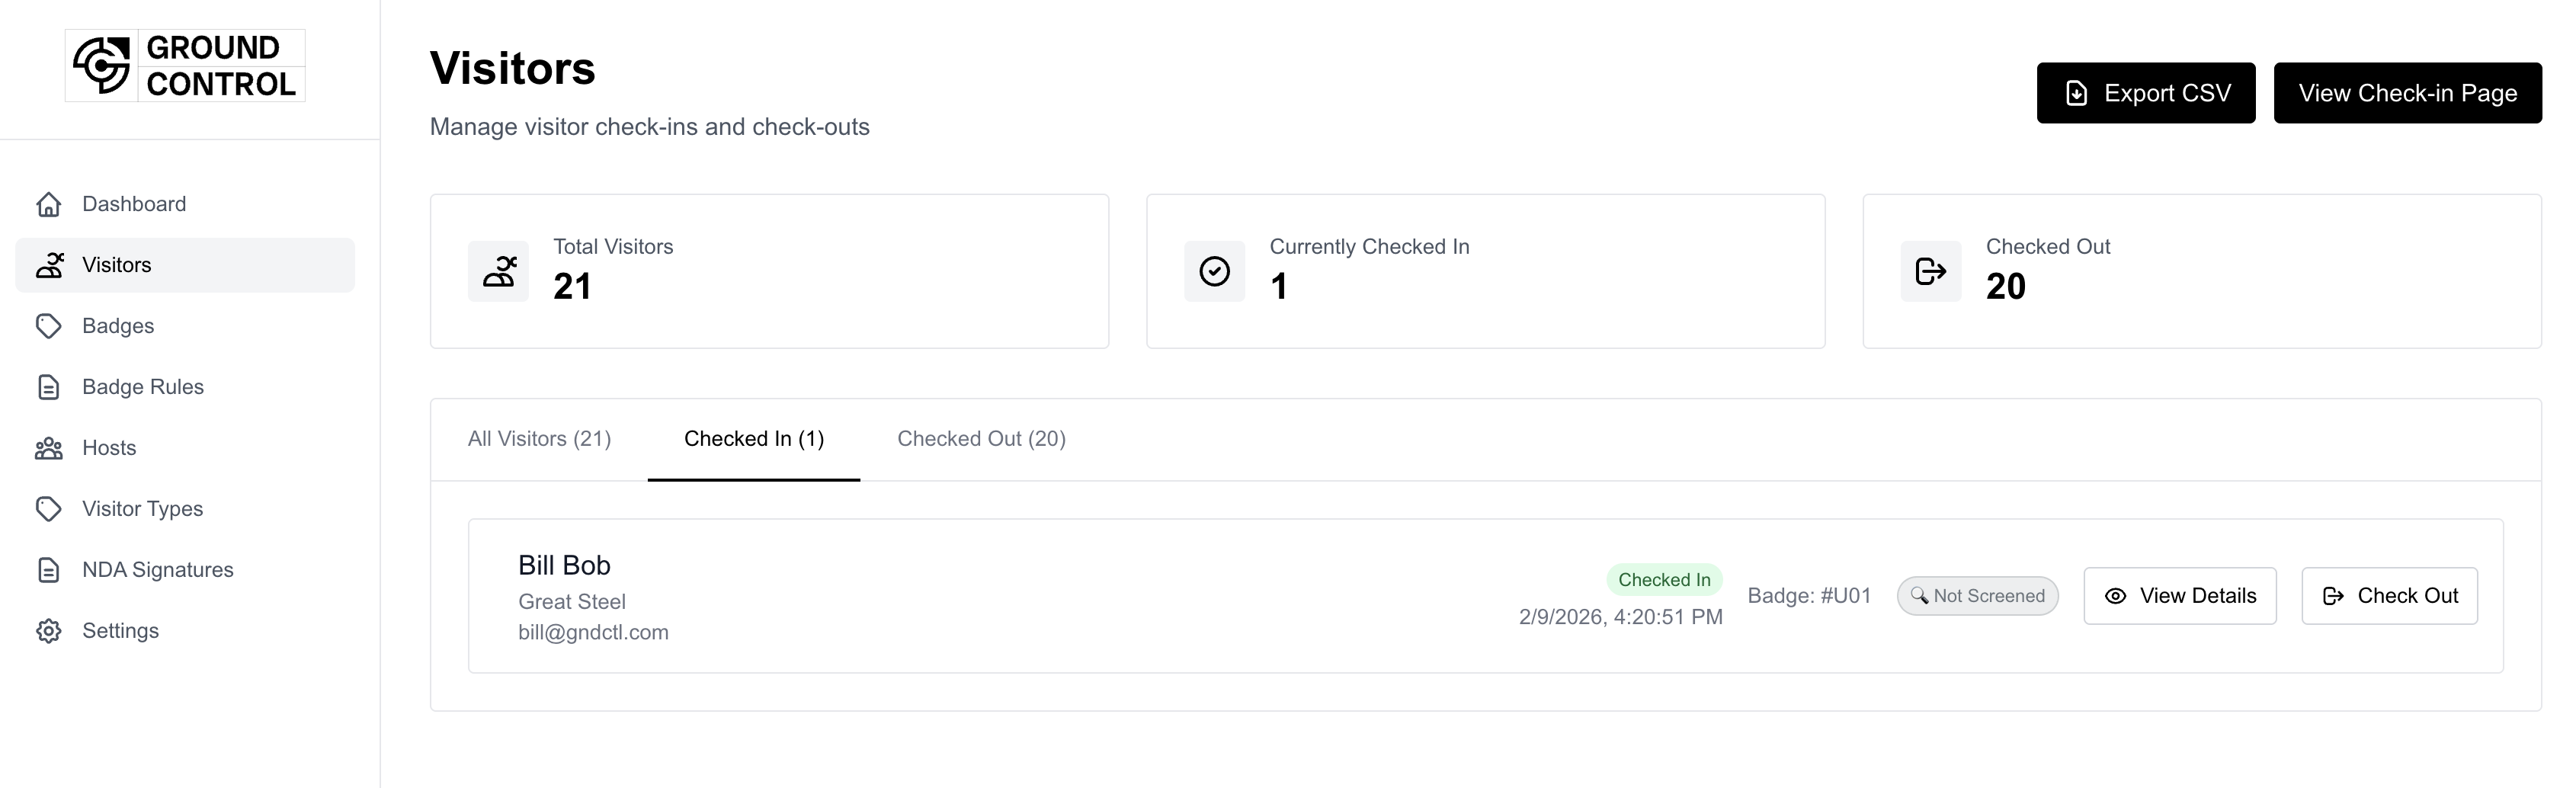This screenshot has height=788, width=2576.
Task: Click the Badge Rules document icon
Action: (x=49, y=387)
